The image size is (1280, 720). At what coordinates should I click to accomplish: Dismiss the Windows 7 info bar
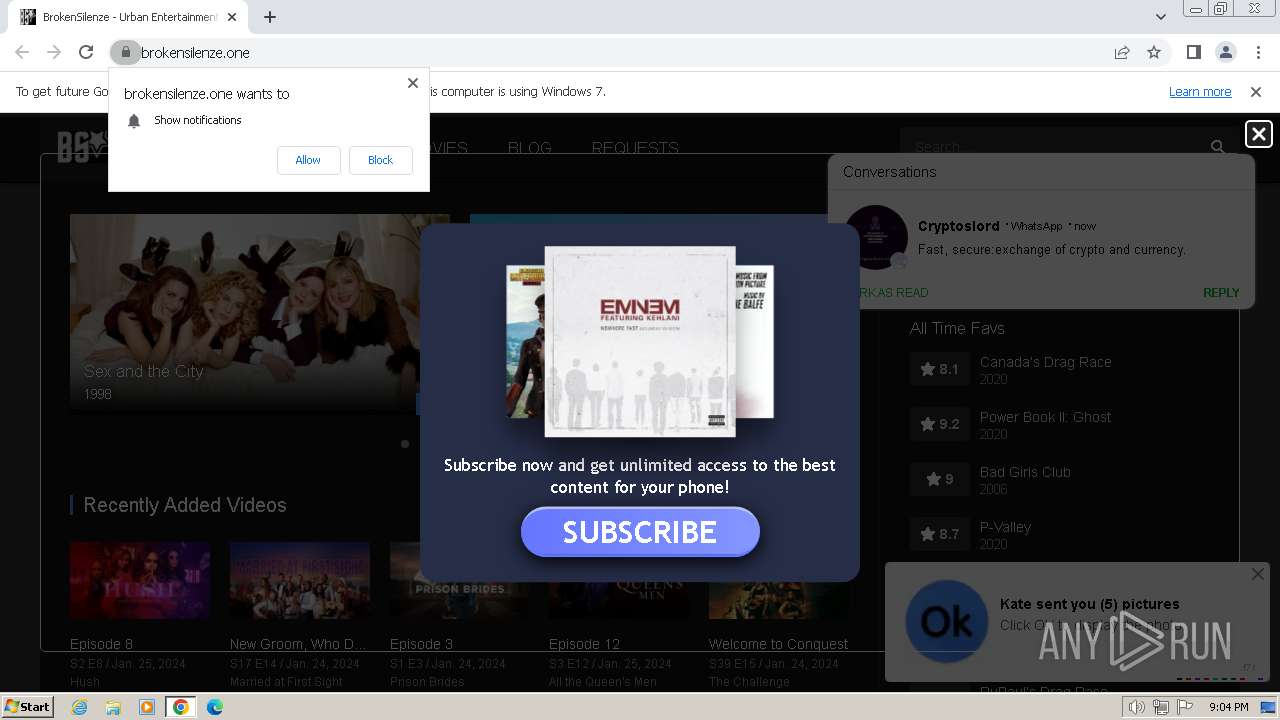click(x=1256, y=91)
